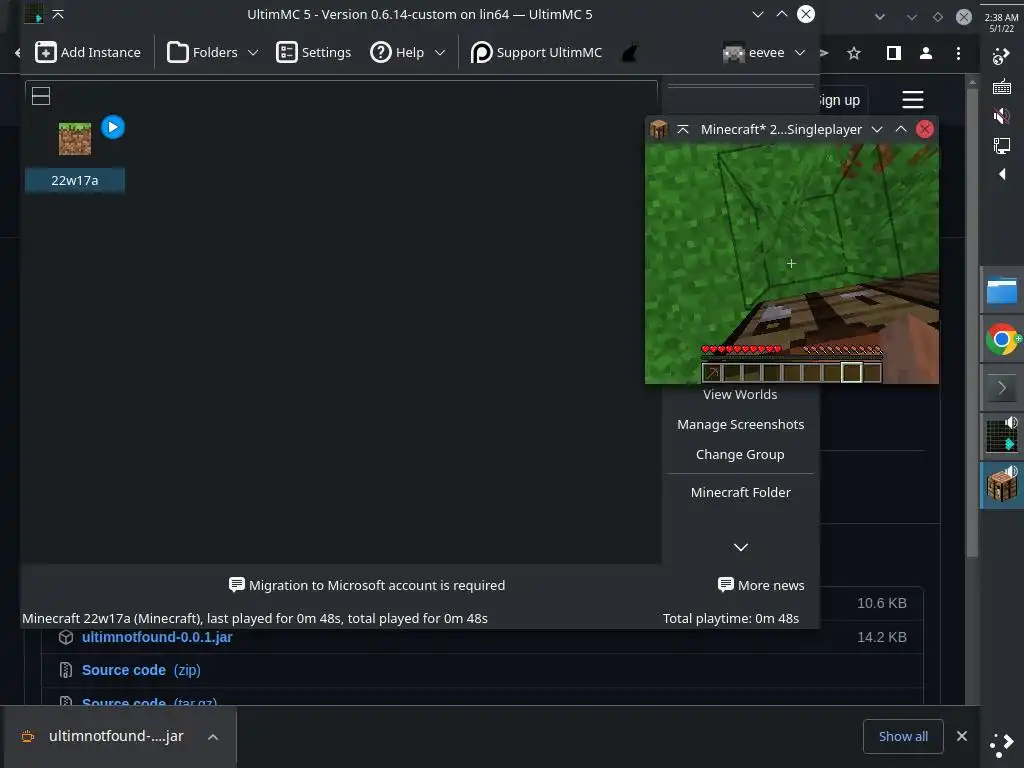Select the 22w17a instance label
This screenshot has height=768, width=1024.
point(75,180)
